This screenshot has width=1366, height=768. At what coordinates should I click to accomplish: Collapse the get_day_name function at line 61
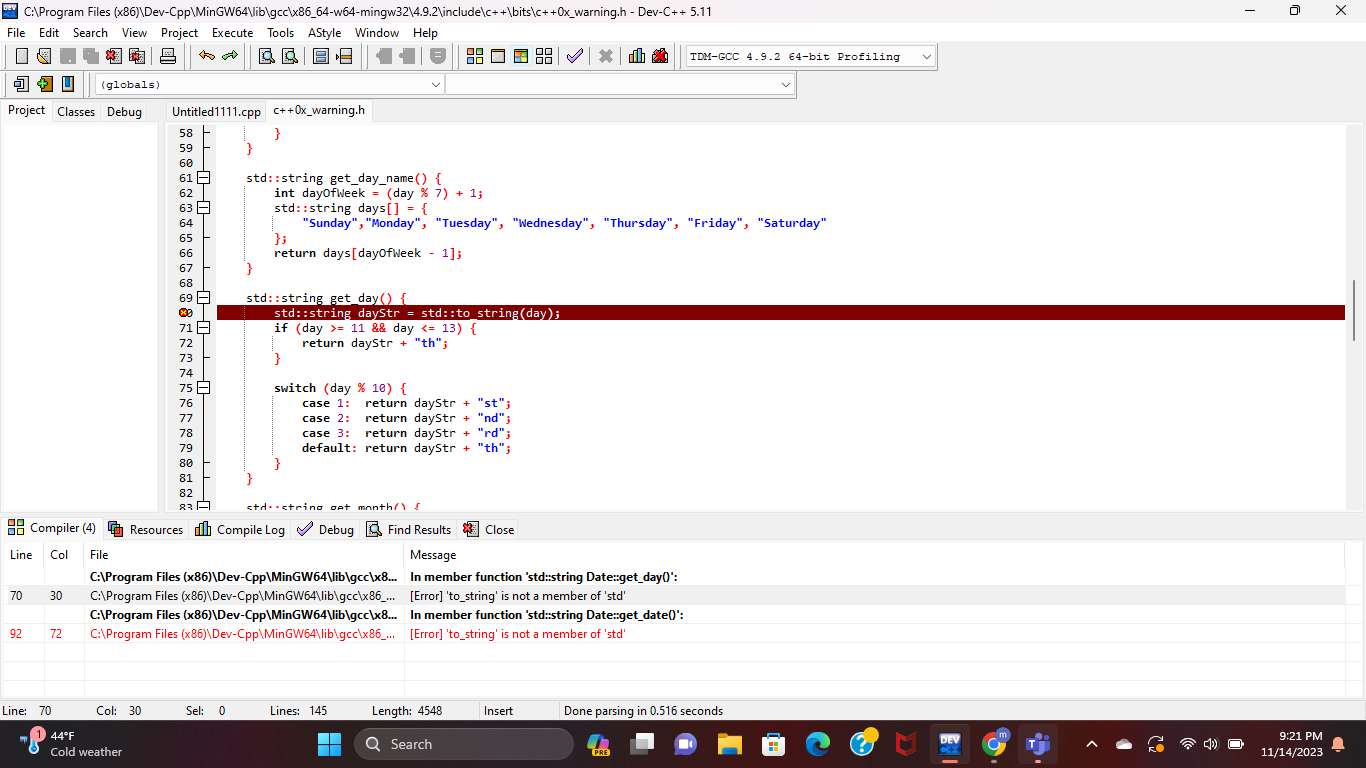[204, 178]
